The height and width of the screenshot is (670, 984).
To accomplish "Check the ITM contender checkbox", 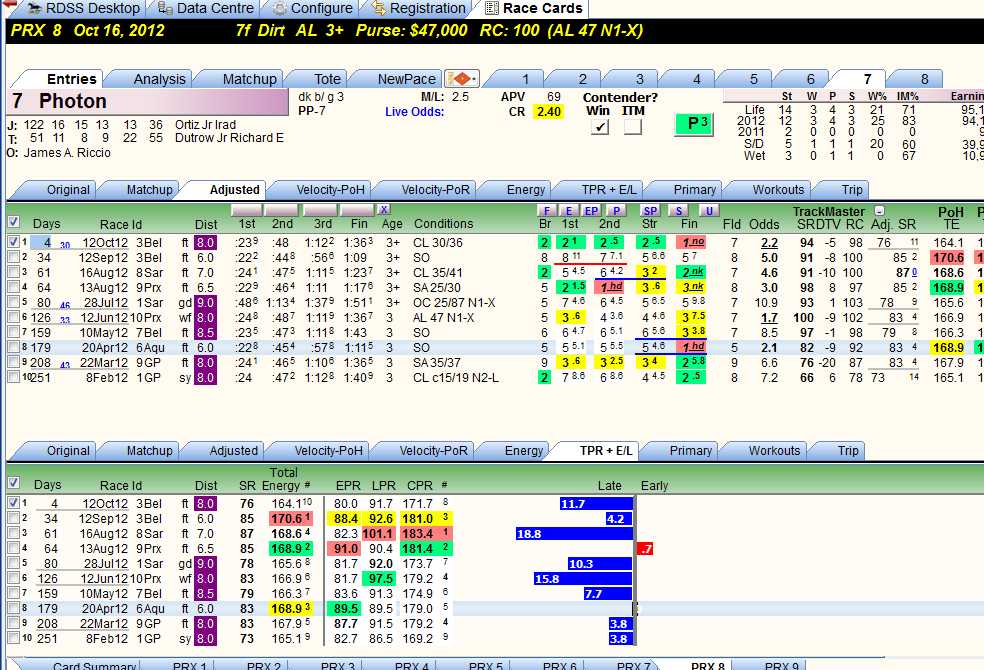I will click(x=633, y=127).
